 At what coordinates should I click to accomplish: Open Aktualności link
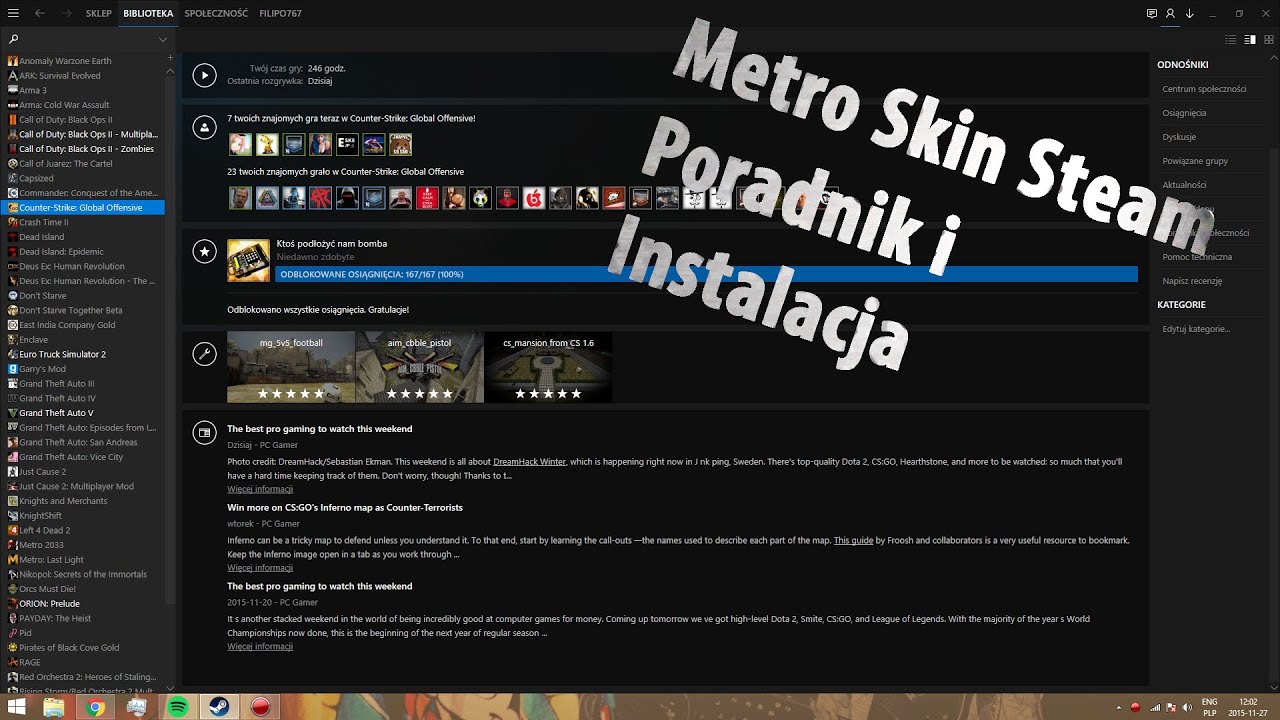coord(1184,185)
